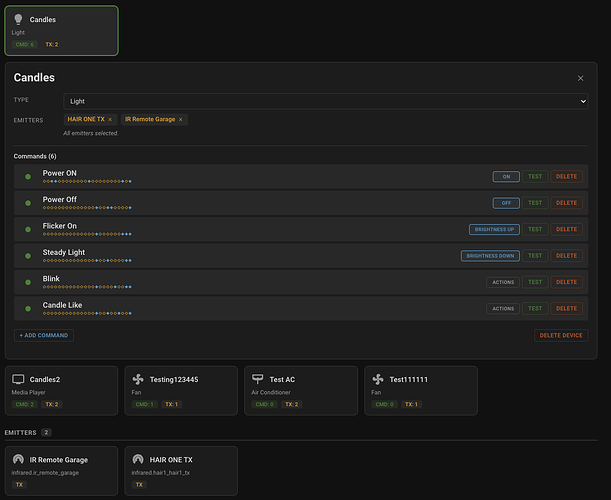Open ACTIONS for the Blink command
611x500 pixels.
(x=503, y=282)
